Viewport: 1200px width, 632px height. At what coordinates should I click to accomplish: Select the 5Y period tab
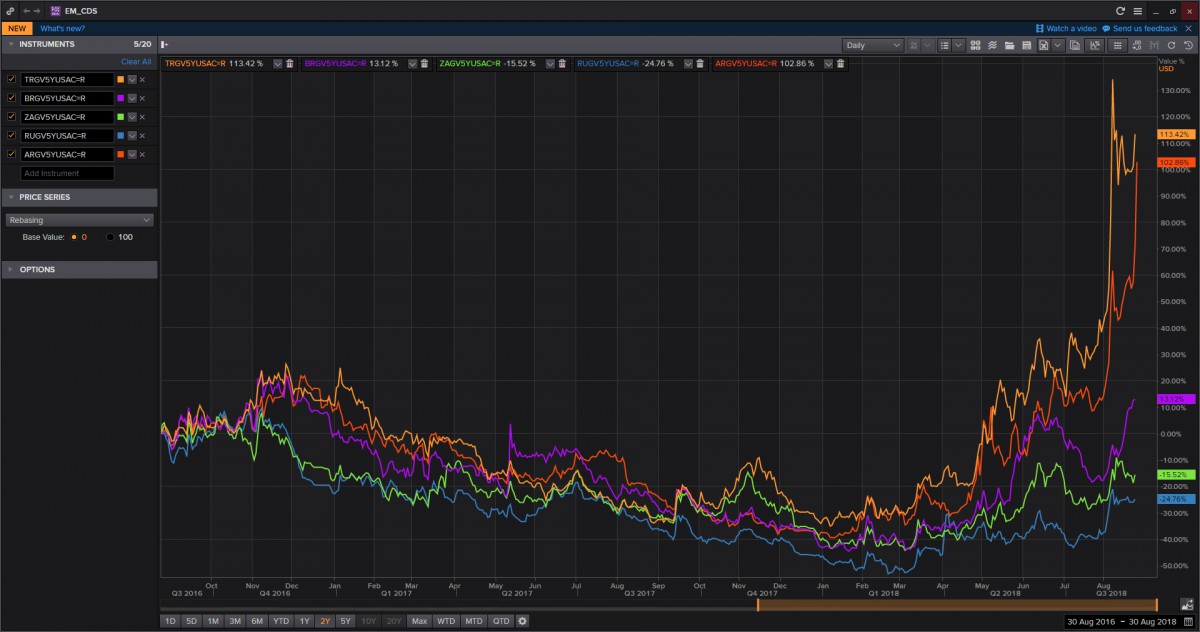point(345,621)
